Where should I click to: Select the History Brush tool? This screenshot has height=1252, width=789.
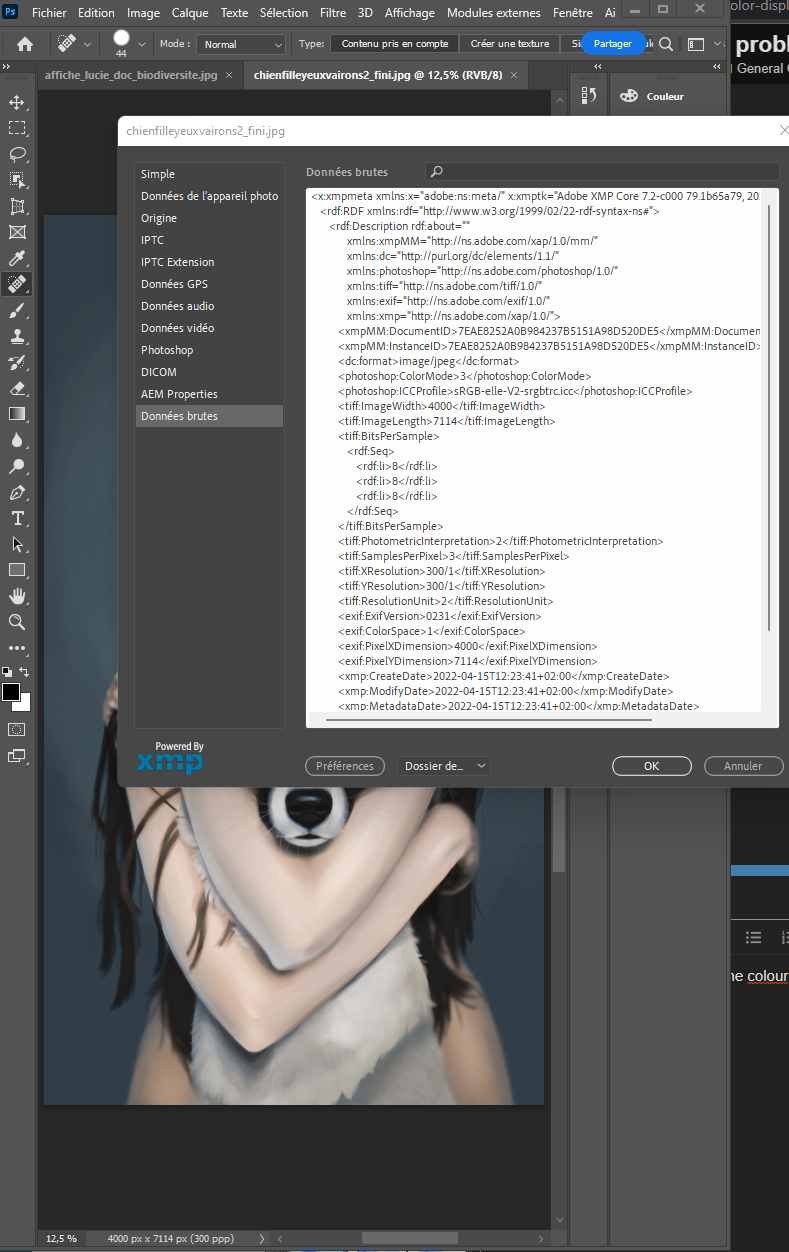(17, 363)
